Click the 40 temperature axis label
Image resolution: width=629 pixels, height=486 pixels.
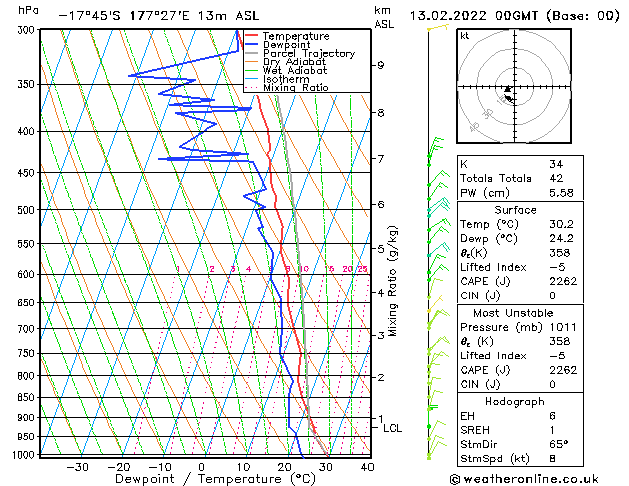[x=368, y=467]
